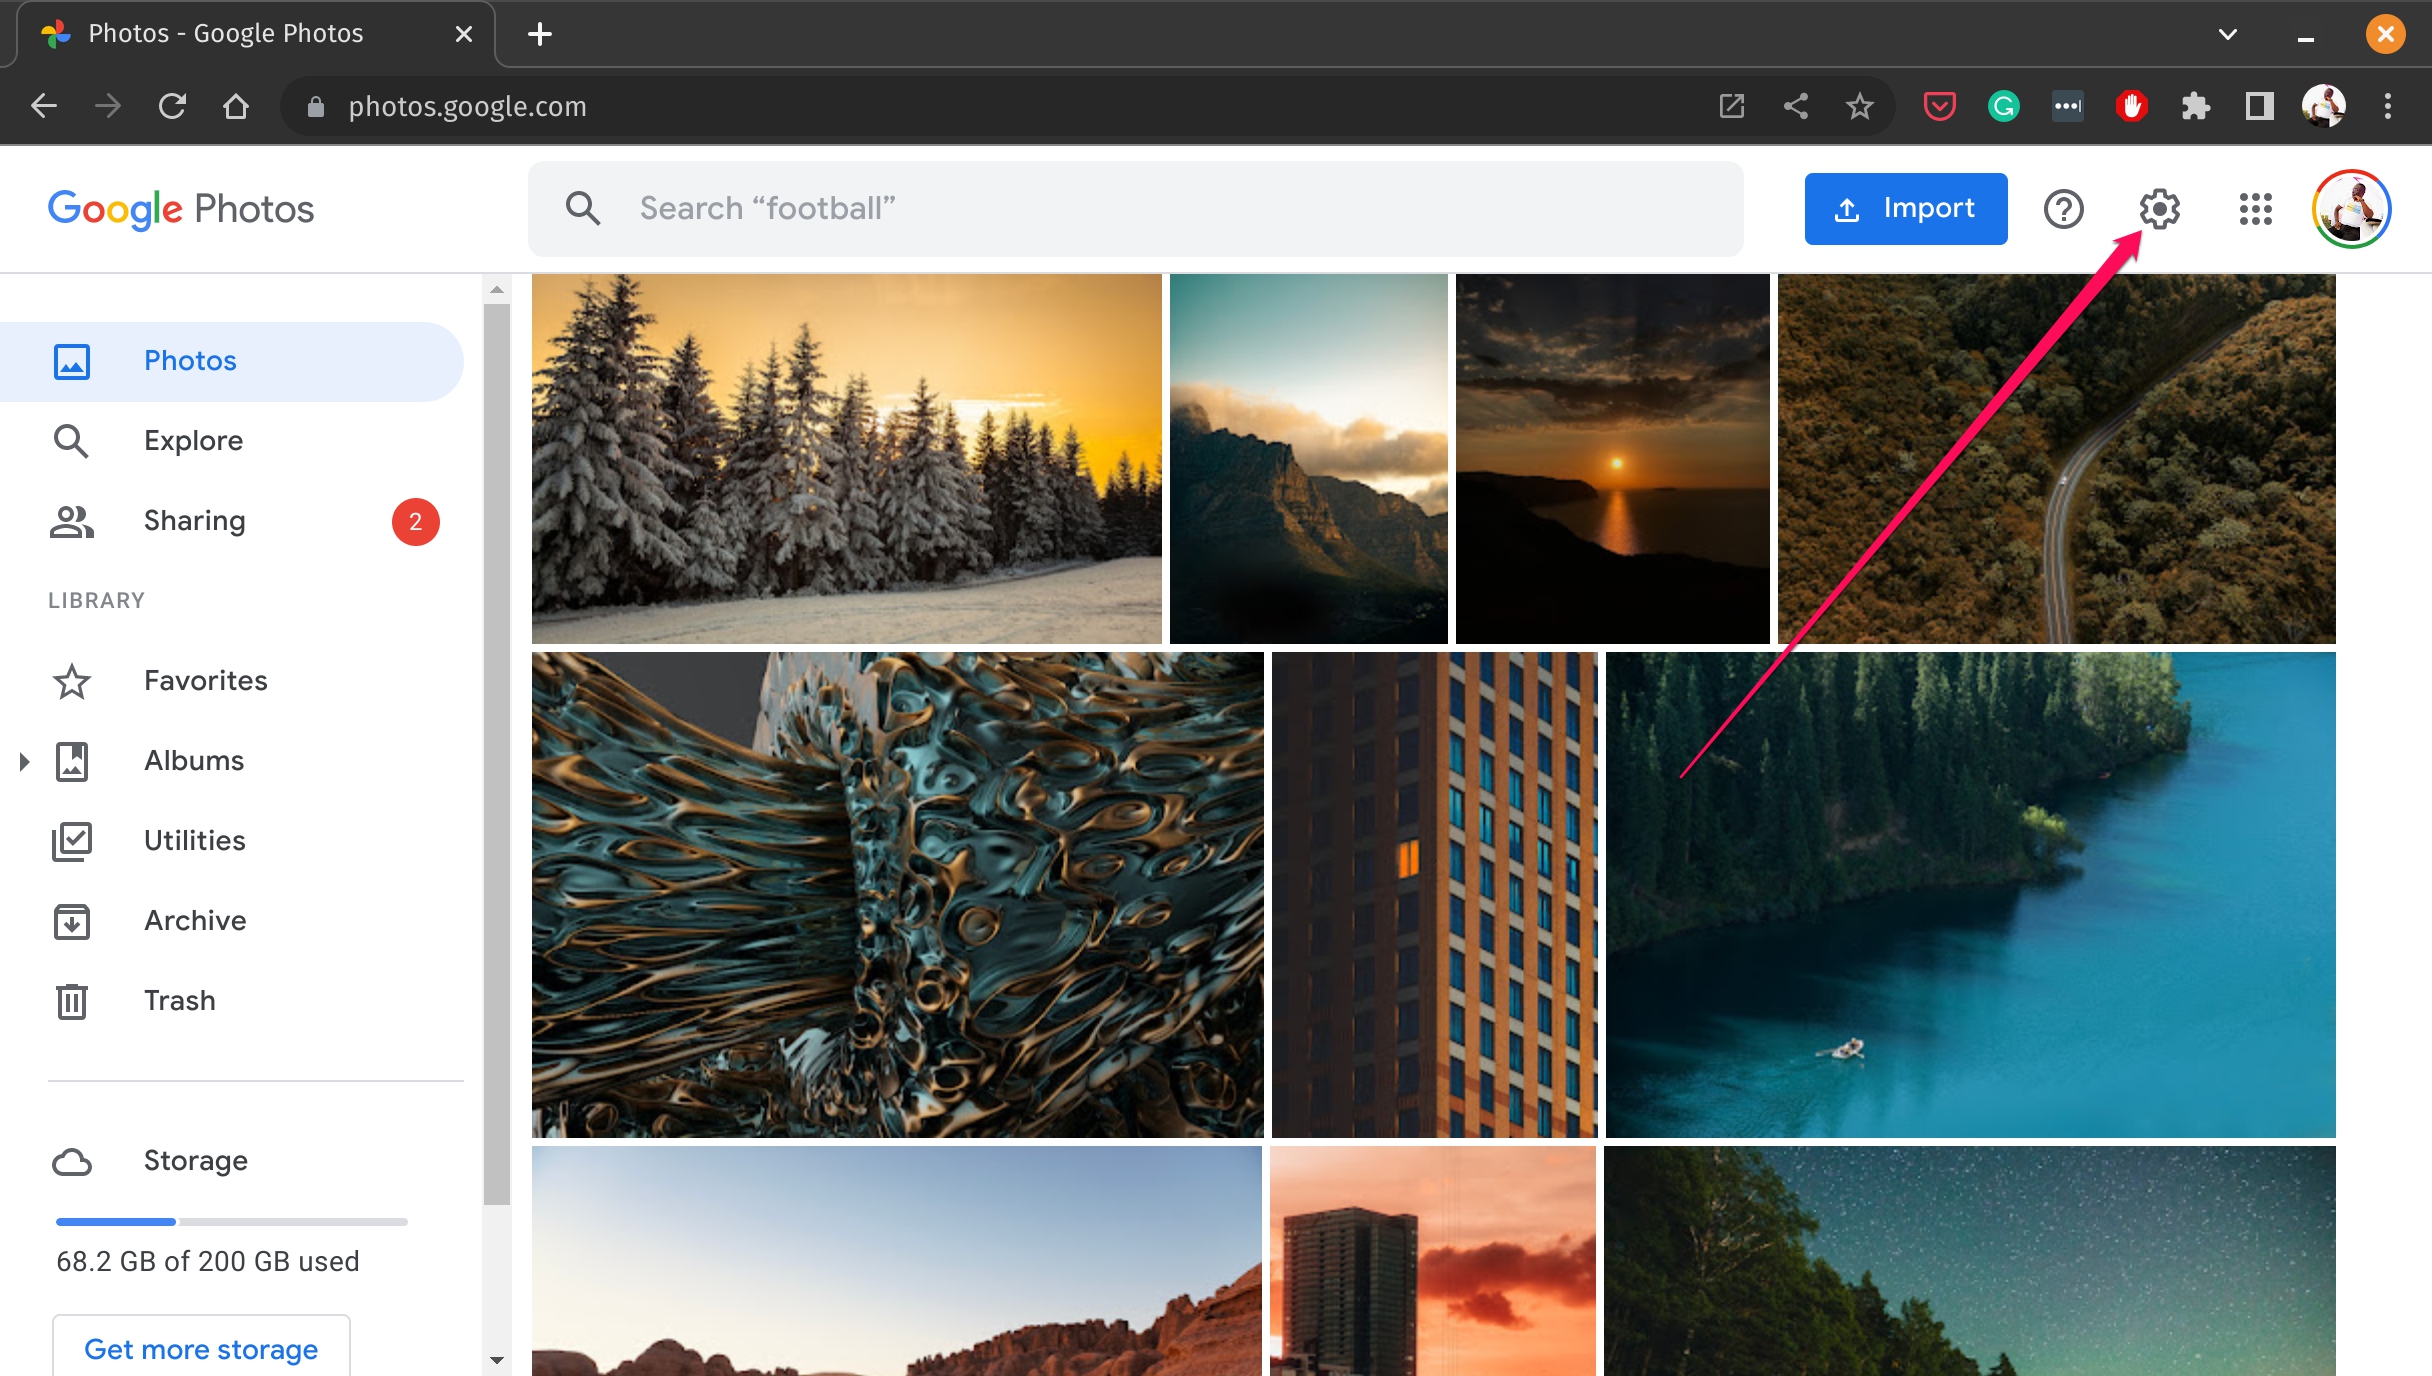The width and height of the screenshot is (2432, 1376).
Task: Click the Sharing notification badge 2
Action: pos(415,521)
